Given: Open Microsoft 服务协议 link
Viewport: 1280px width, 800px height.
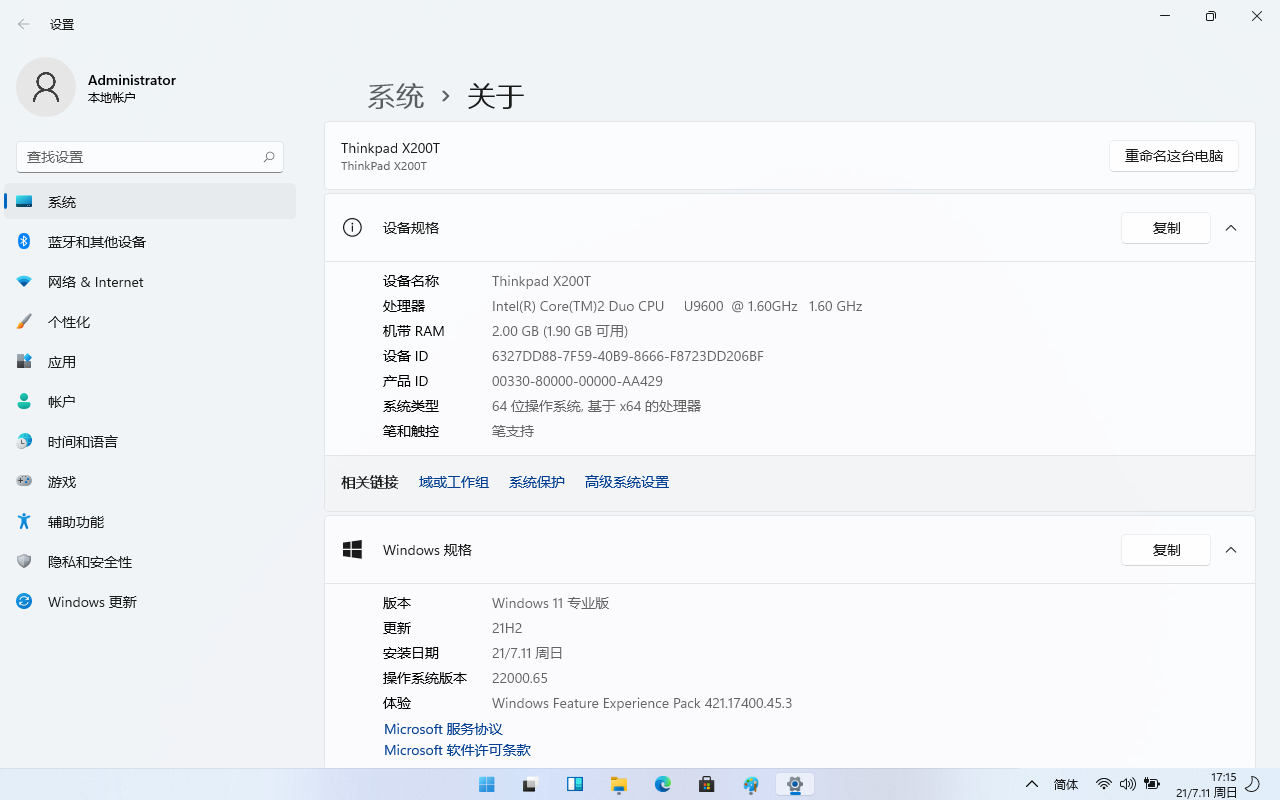Looking at the screenshot, I should pos(443,729).
